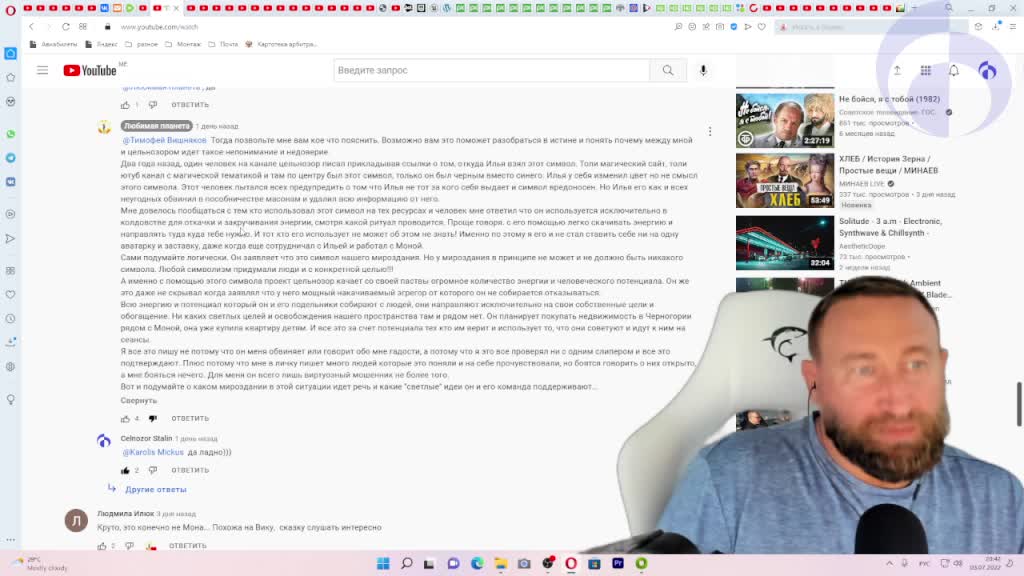
Task: Like the comment by Любимая планета
Action: (x=125, y=419)
